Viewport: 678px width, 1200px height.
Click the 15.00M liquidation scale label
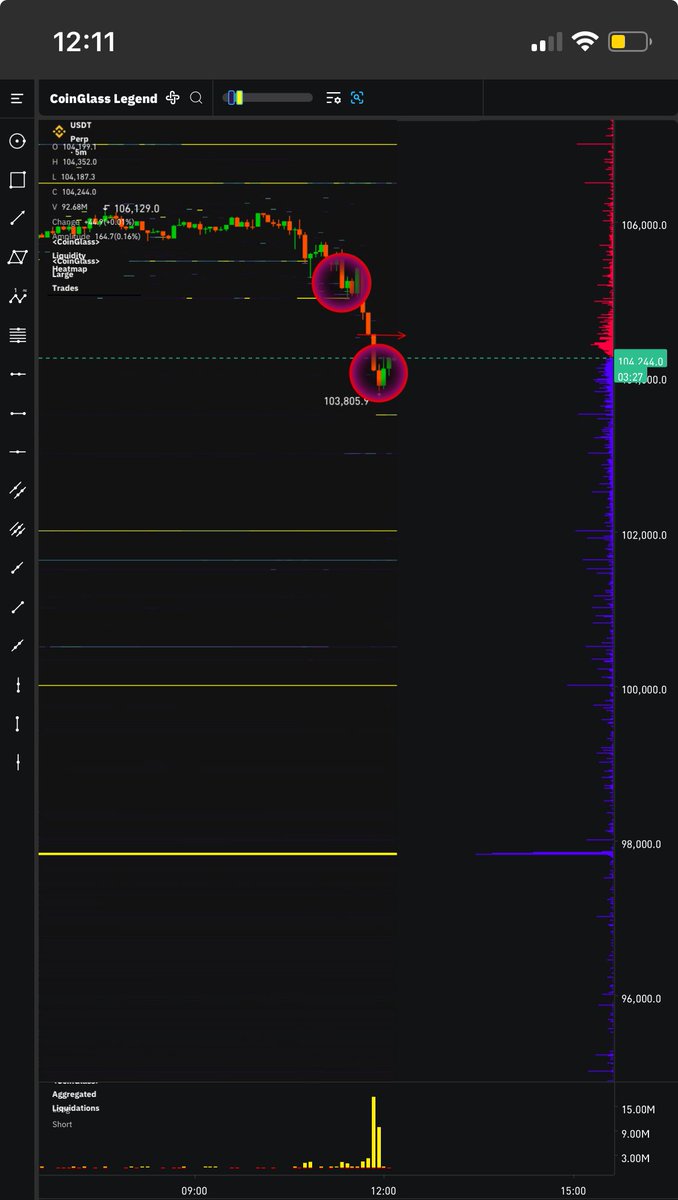(638, 1110)
